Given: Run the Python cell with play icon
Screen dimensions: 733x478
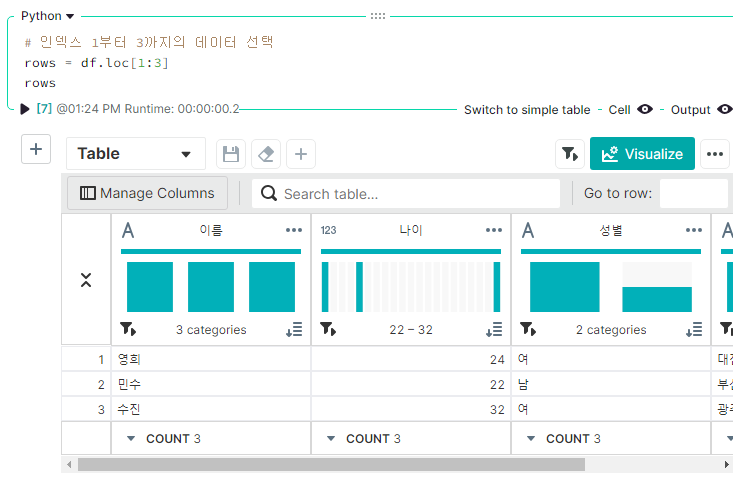Looking at the screenshot, I should click(x=25, y=109).
